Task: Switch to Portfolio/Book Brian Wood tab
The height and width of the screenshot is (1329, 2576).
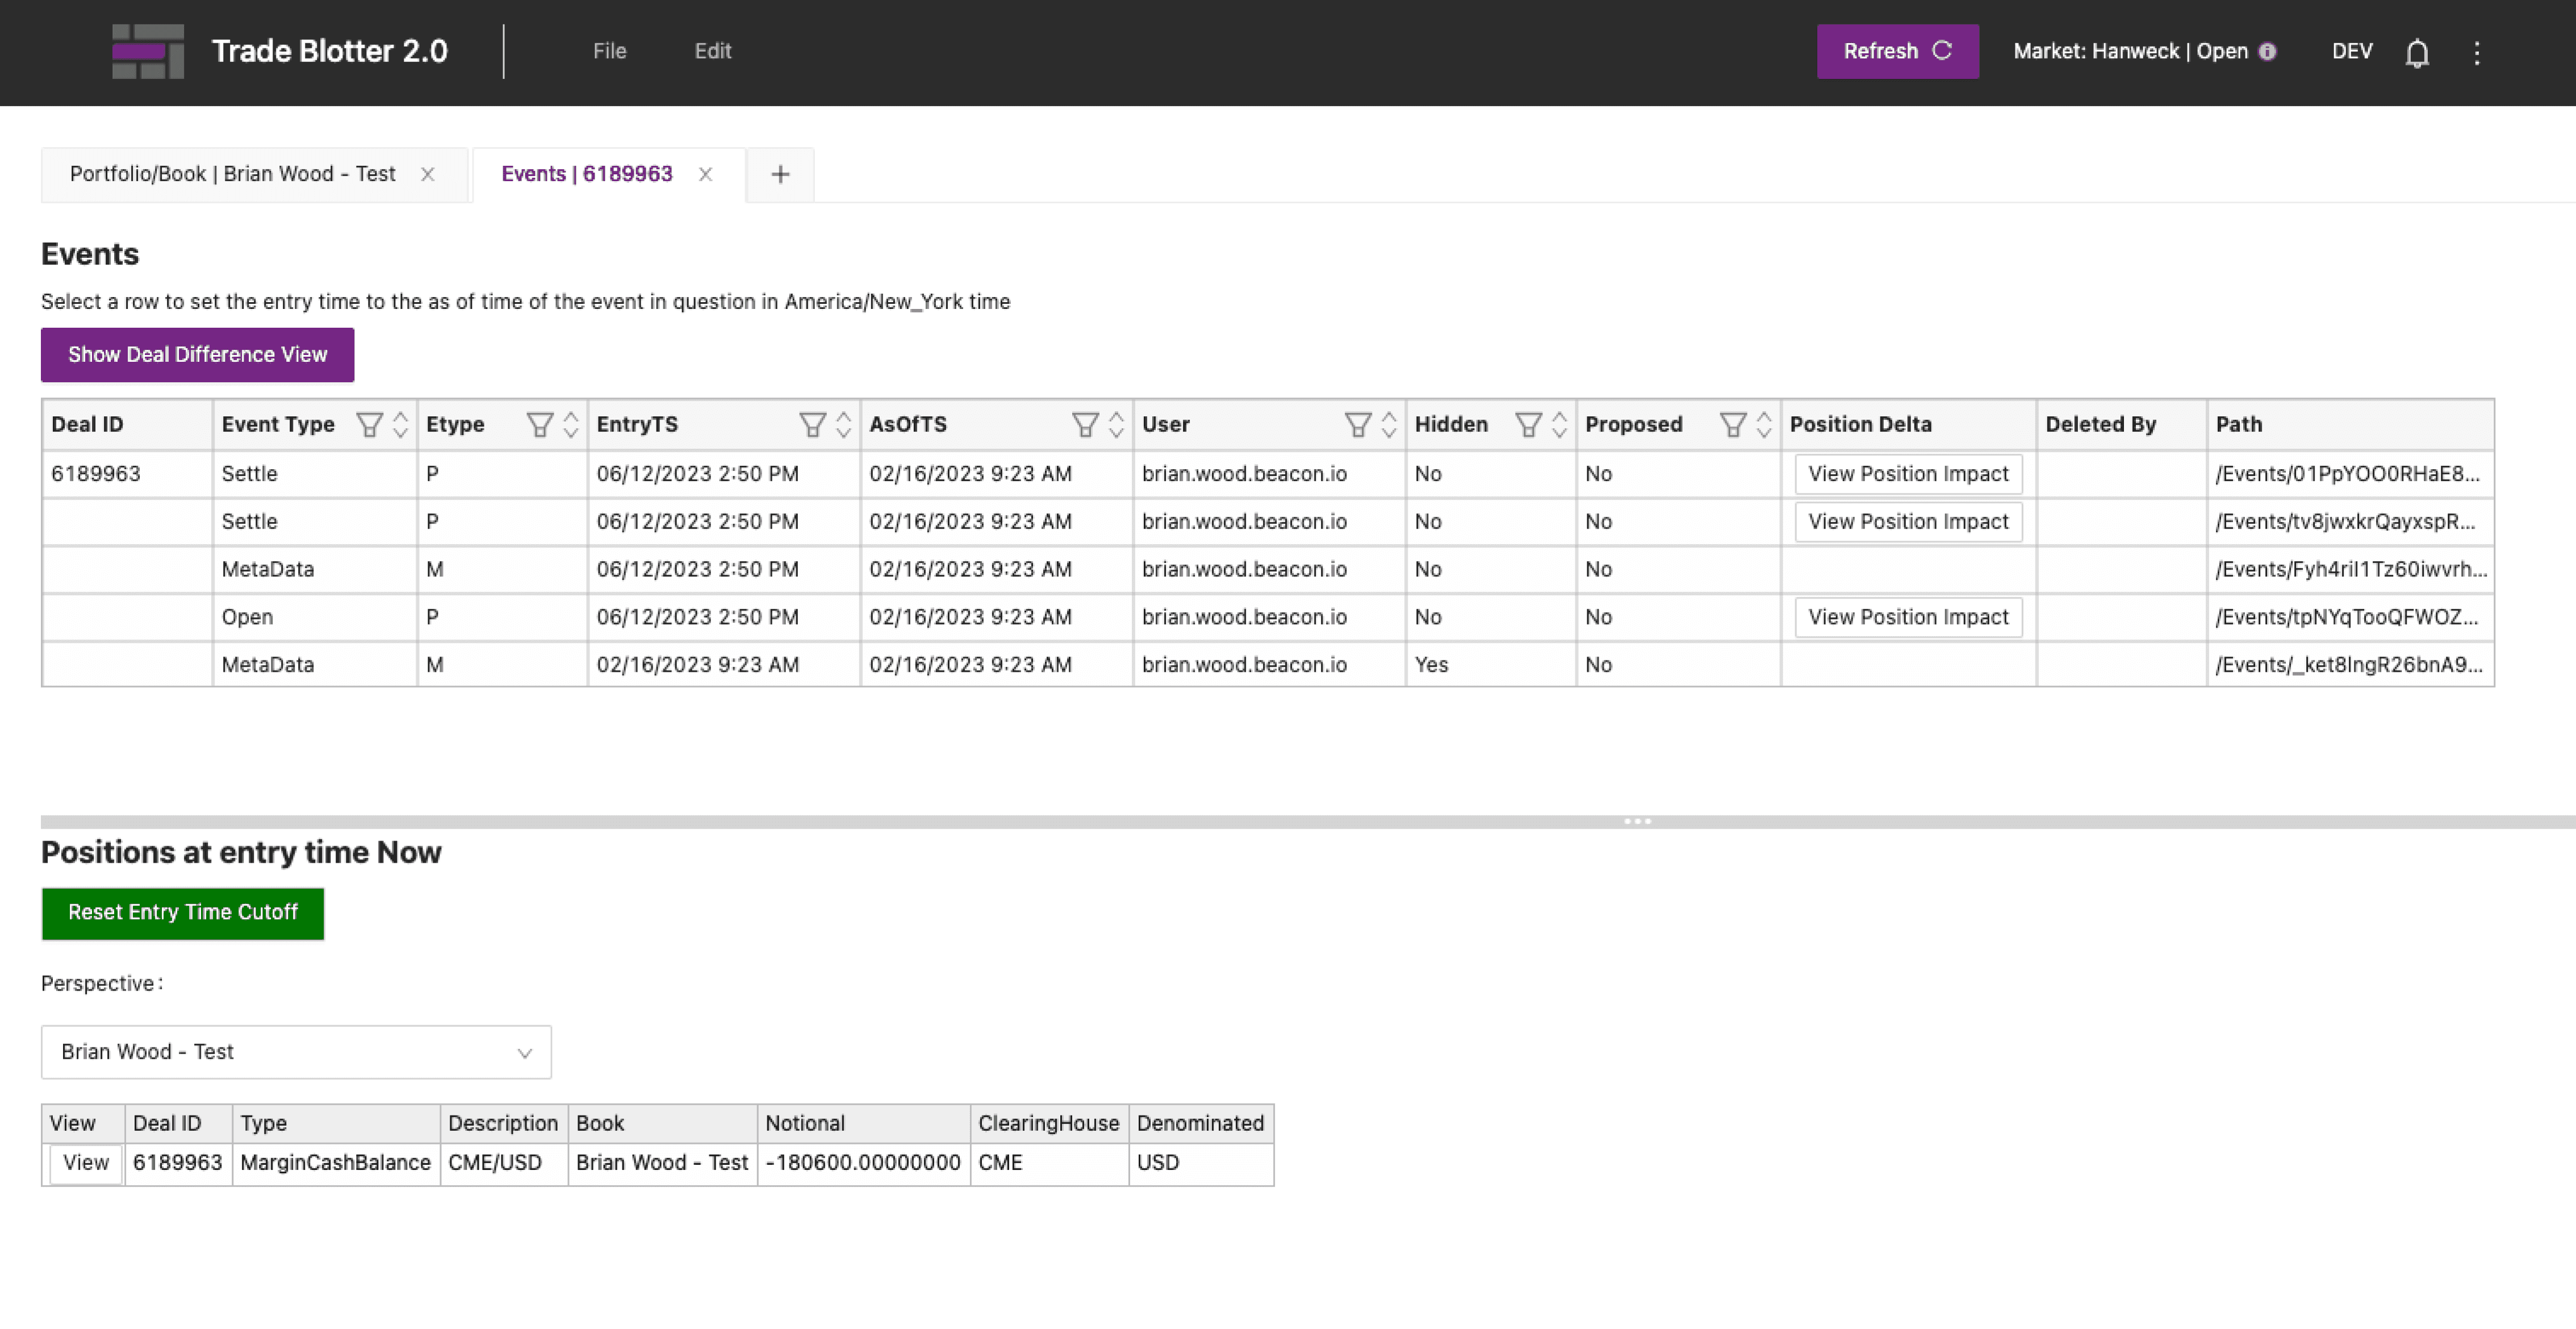Action: (x=232, y=174)
